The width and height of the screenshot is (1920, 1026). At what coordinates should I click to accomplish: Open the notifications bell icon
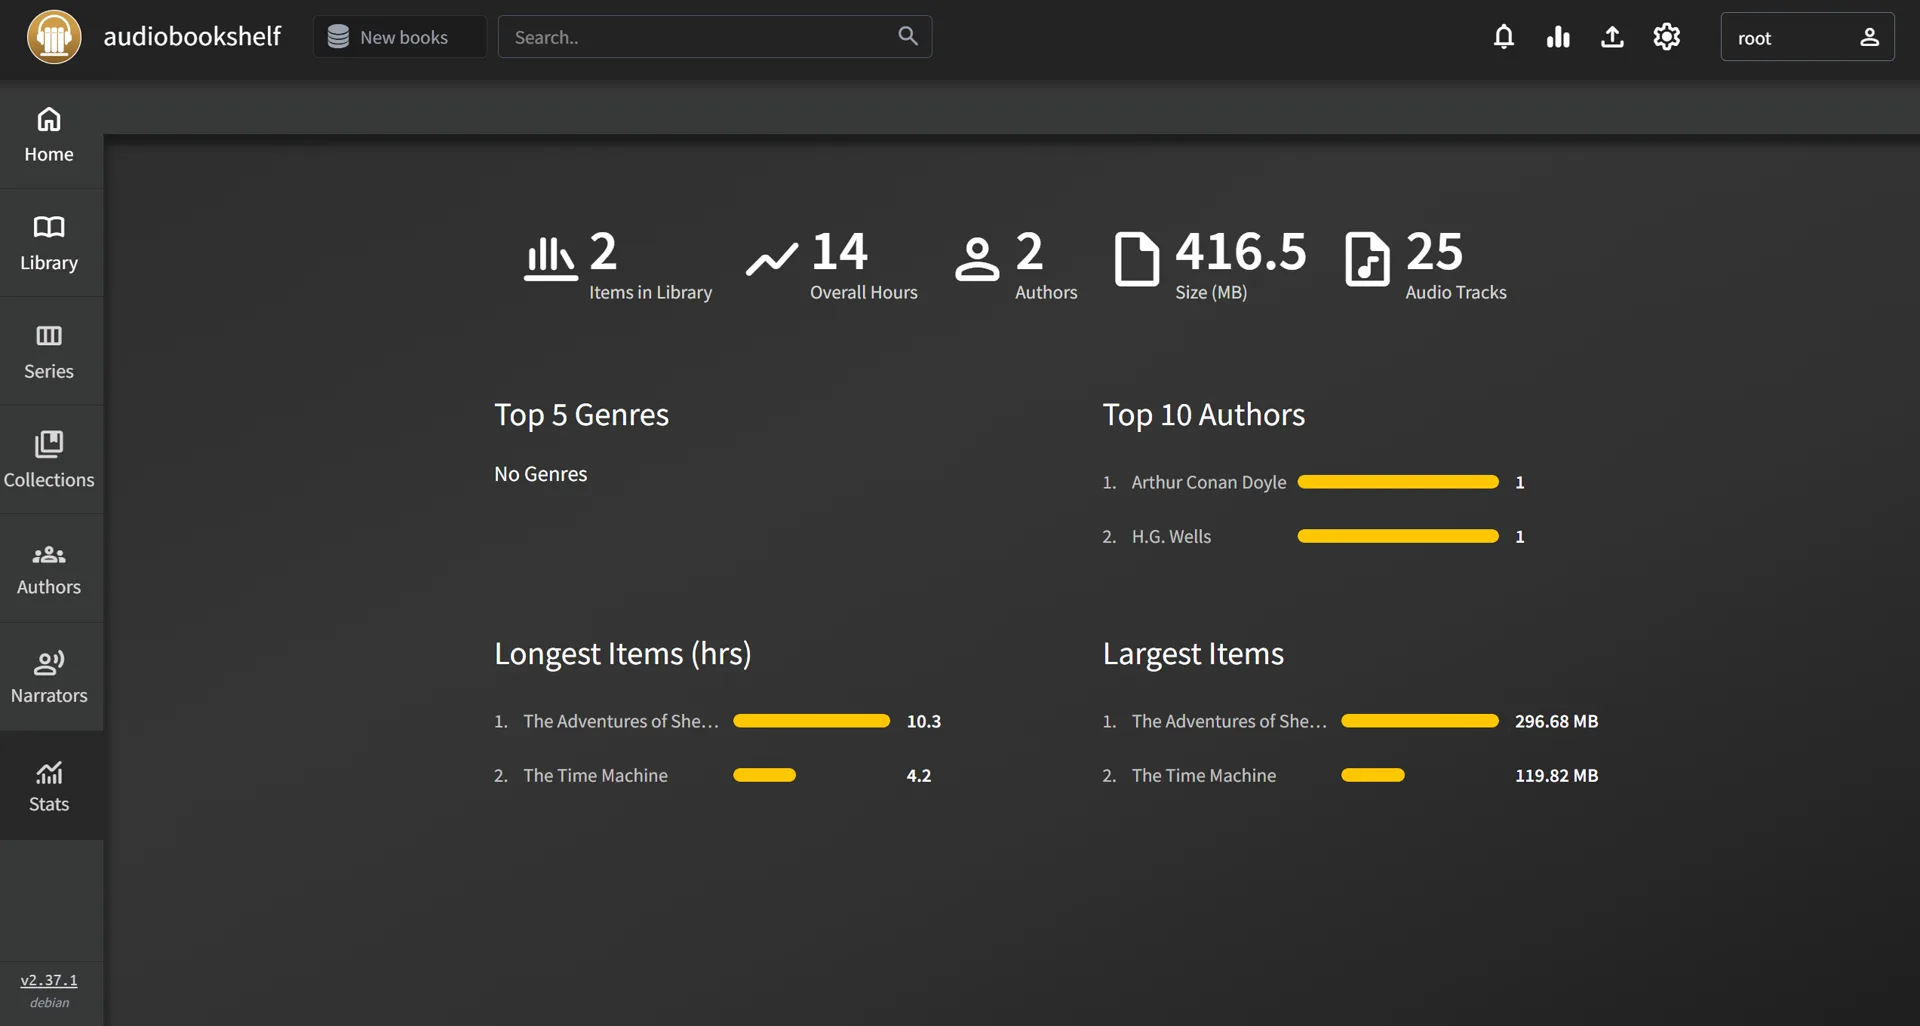pyautogui.click(x=1503, y=37)
